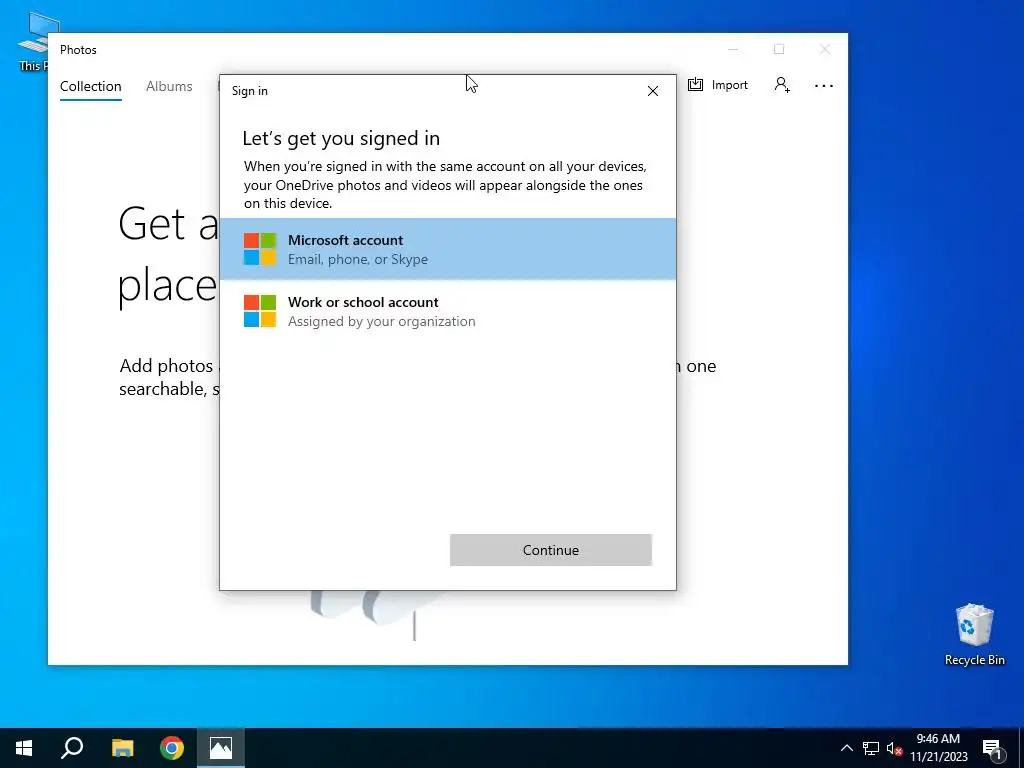The height and width of the screenshot is (768, 1024).
Task: Click the muted volume tray icon
Action: pos(894,748)
